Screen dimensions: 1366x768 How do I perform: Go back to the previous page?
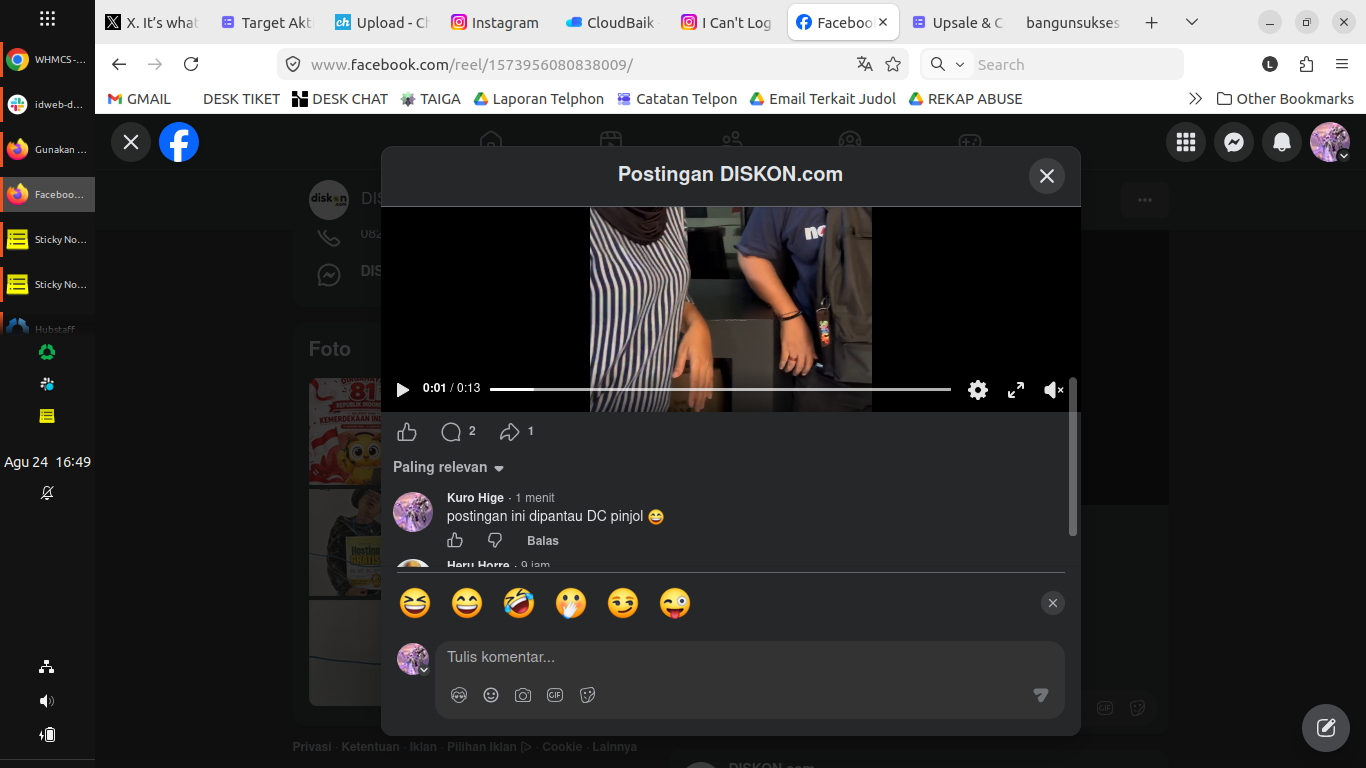[x=119, y=64]
